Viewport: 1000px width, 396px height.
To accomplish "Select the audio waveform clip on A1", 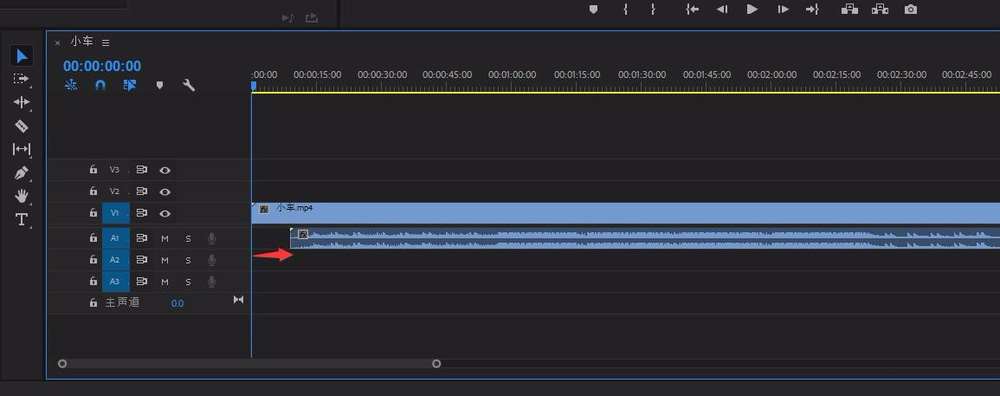I will click(x=645, y=239).
